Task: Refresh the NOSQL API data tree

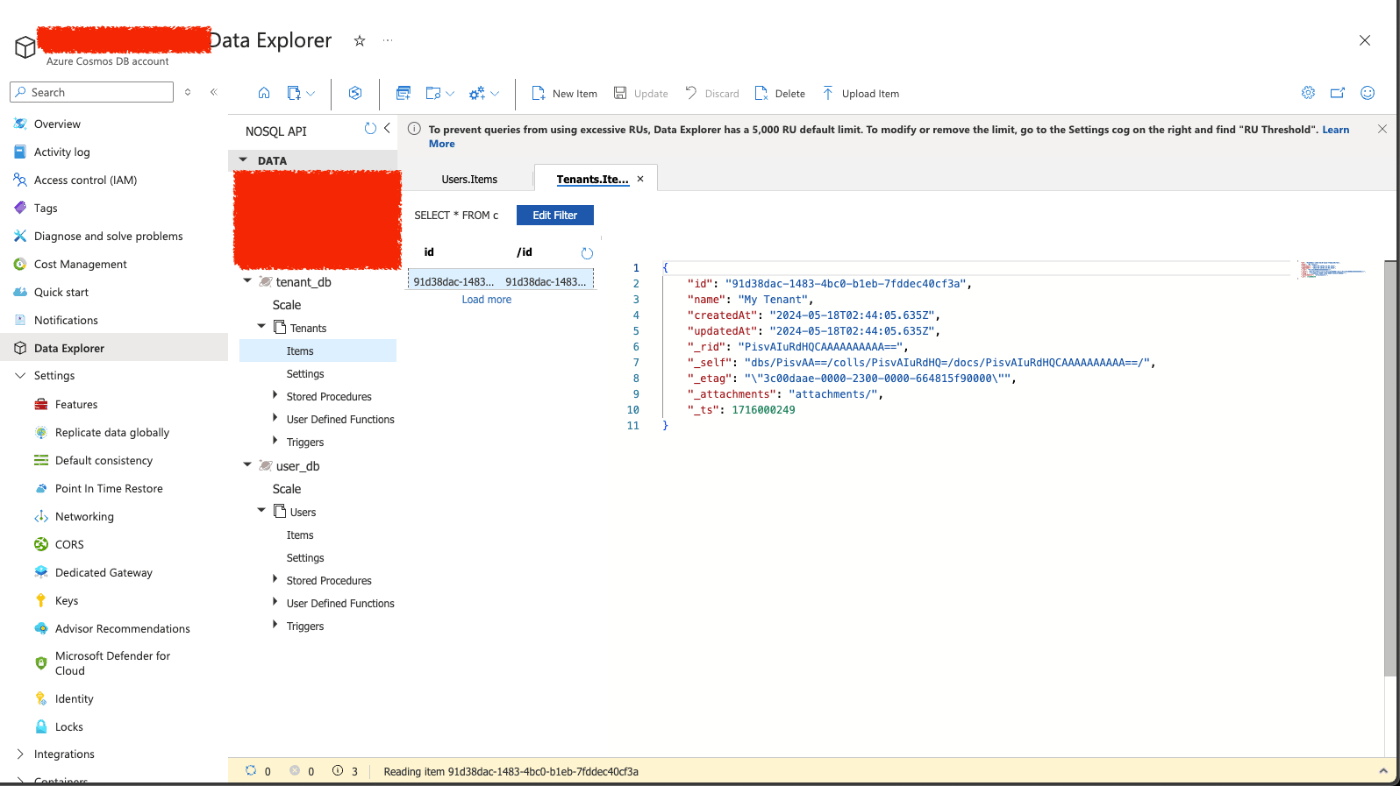Action: tap(370, 129)
